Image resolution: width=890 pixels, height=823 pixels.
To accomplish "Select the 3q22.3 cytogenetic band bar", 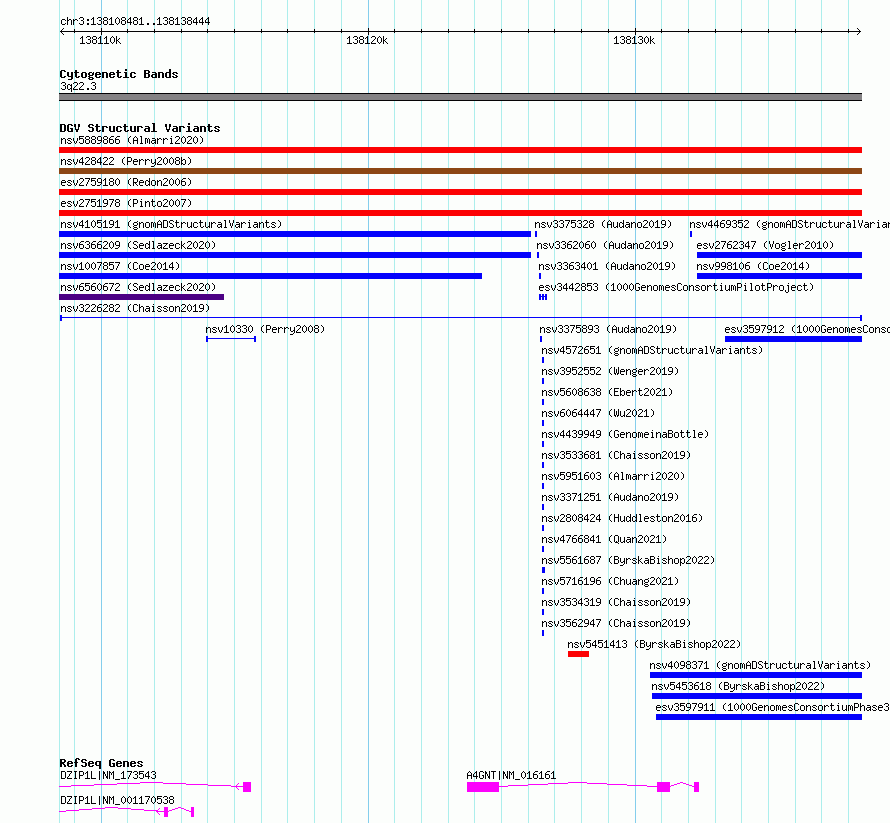I will 460,97.
